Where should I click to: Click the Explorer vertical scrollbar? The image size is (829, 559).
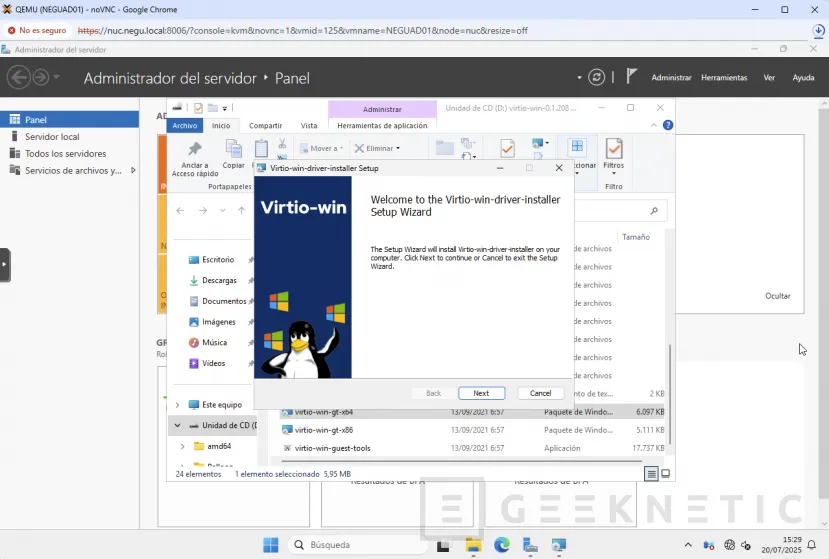click(x=670, y=393)
